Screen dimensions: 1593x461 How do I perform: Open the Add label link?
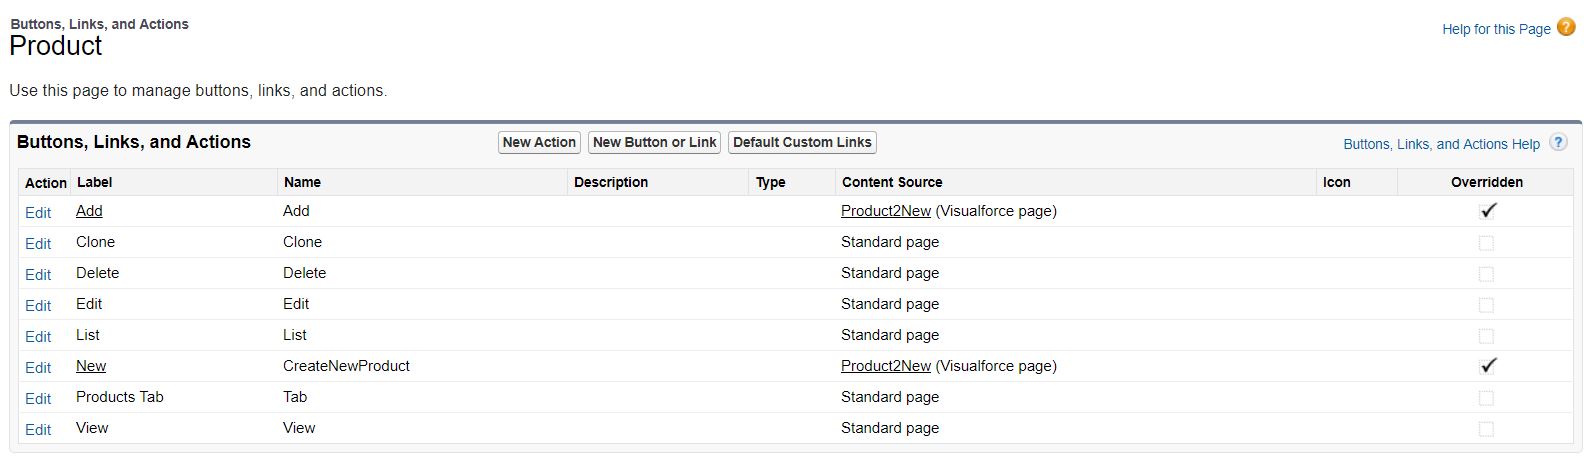pos(89,211)
